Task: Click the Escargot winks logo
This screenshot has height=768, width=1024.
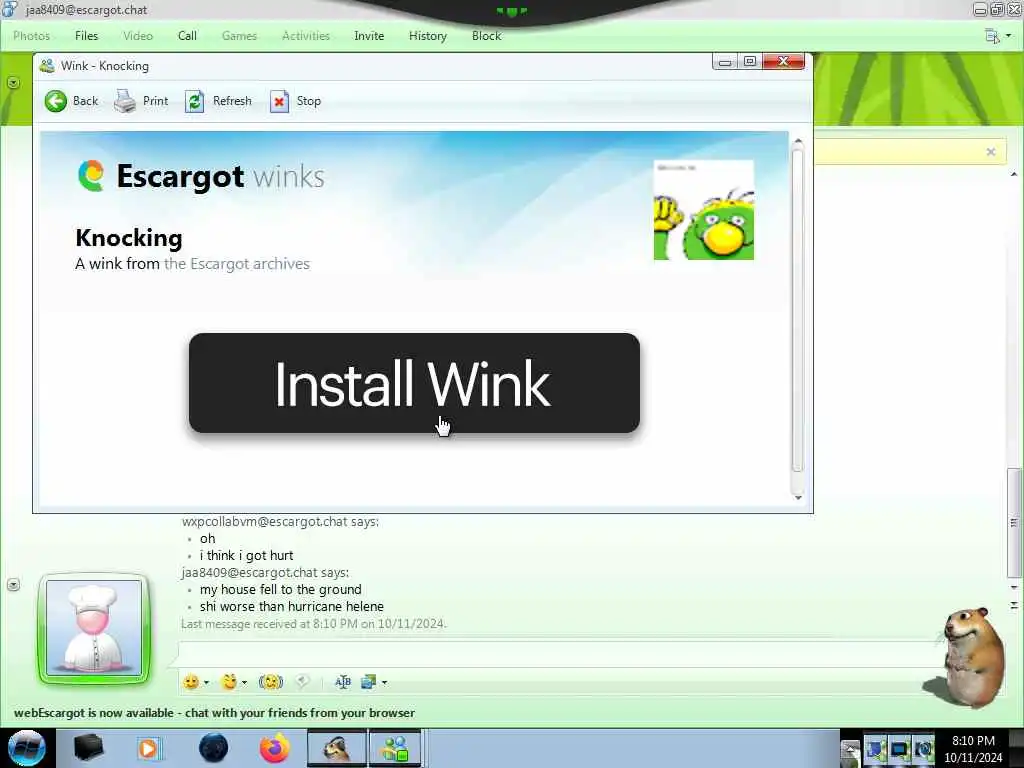Action: click(201, 176)
